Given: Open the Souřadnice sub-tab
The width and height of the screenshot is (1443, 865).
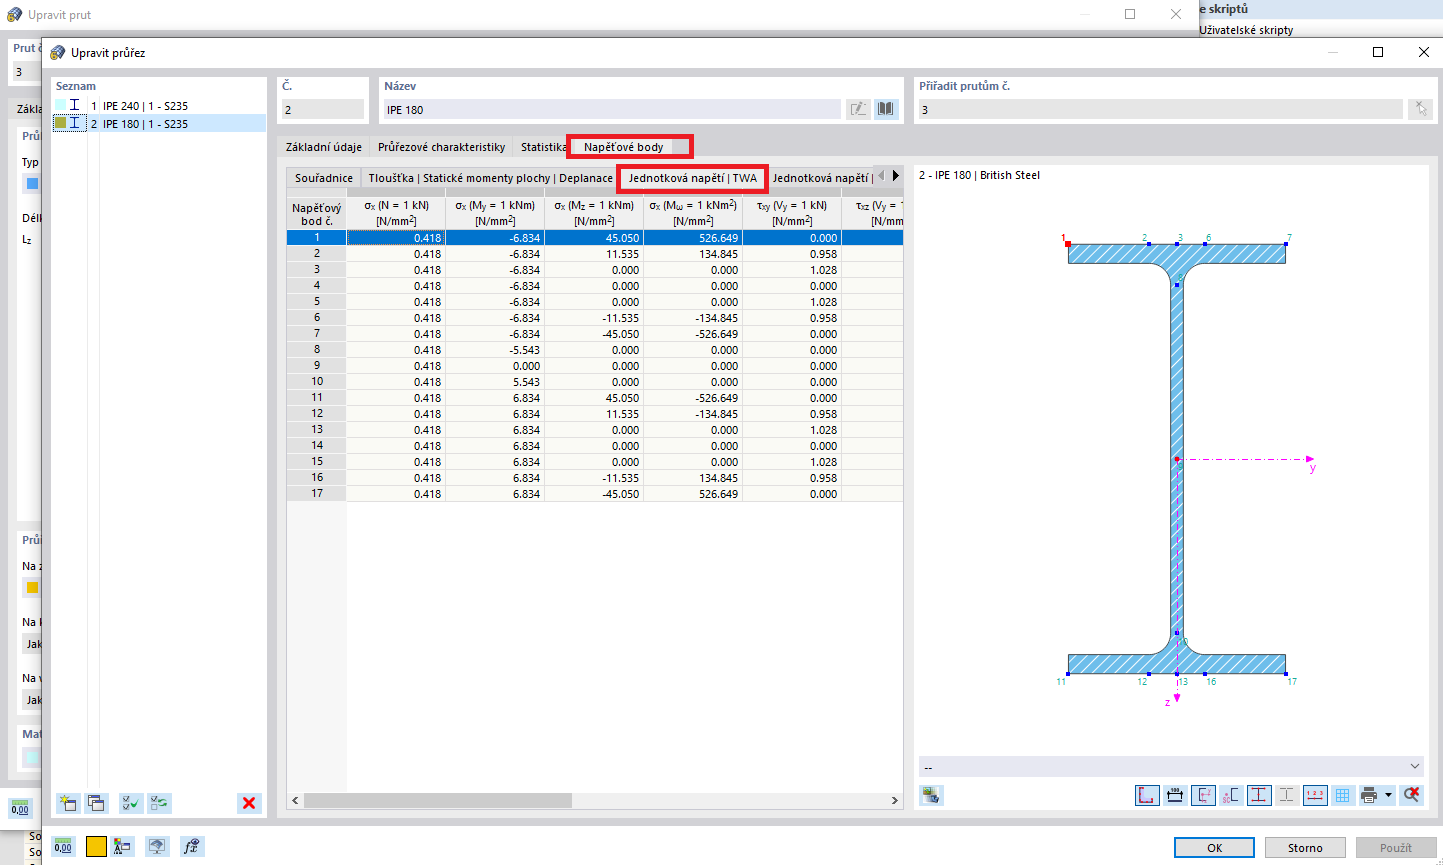Looking at the screenshot, I should (x=324, y=178).
